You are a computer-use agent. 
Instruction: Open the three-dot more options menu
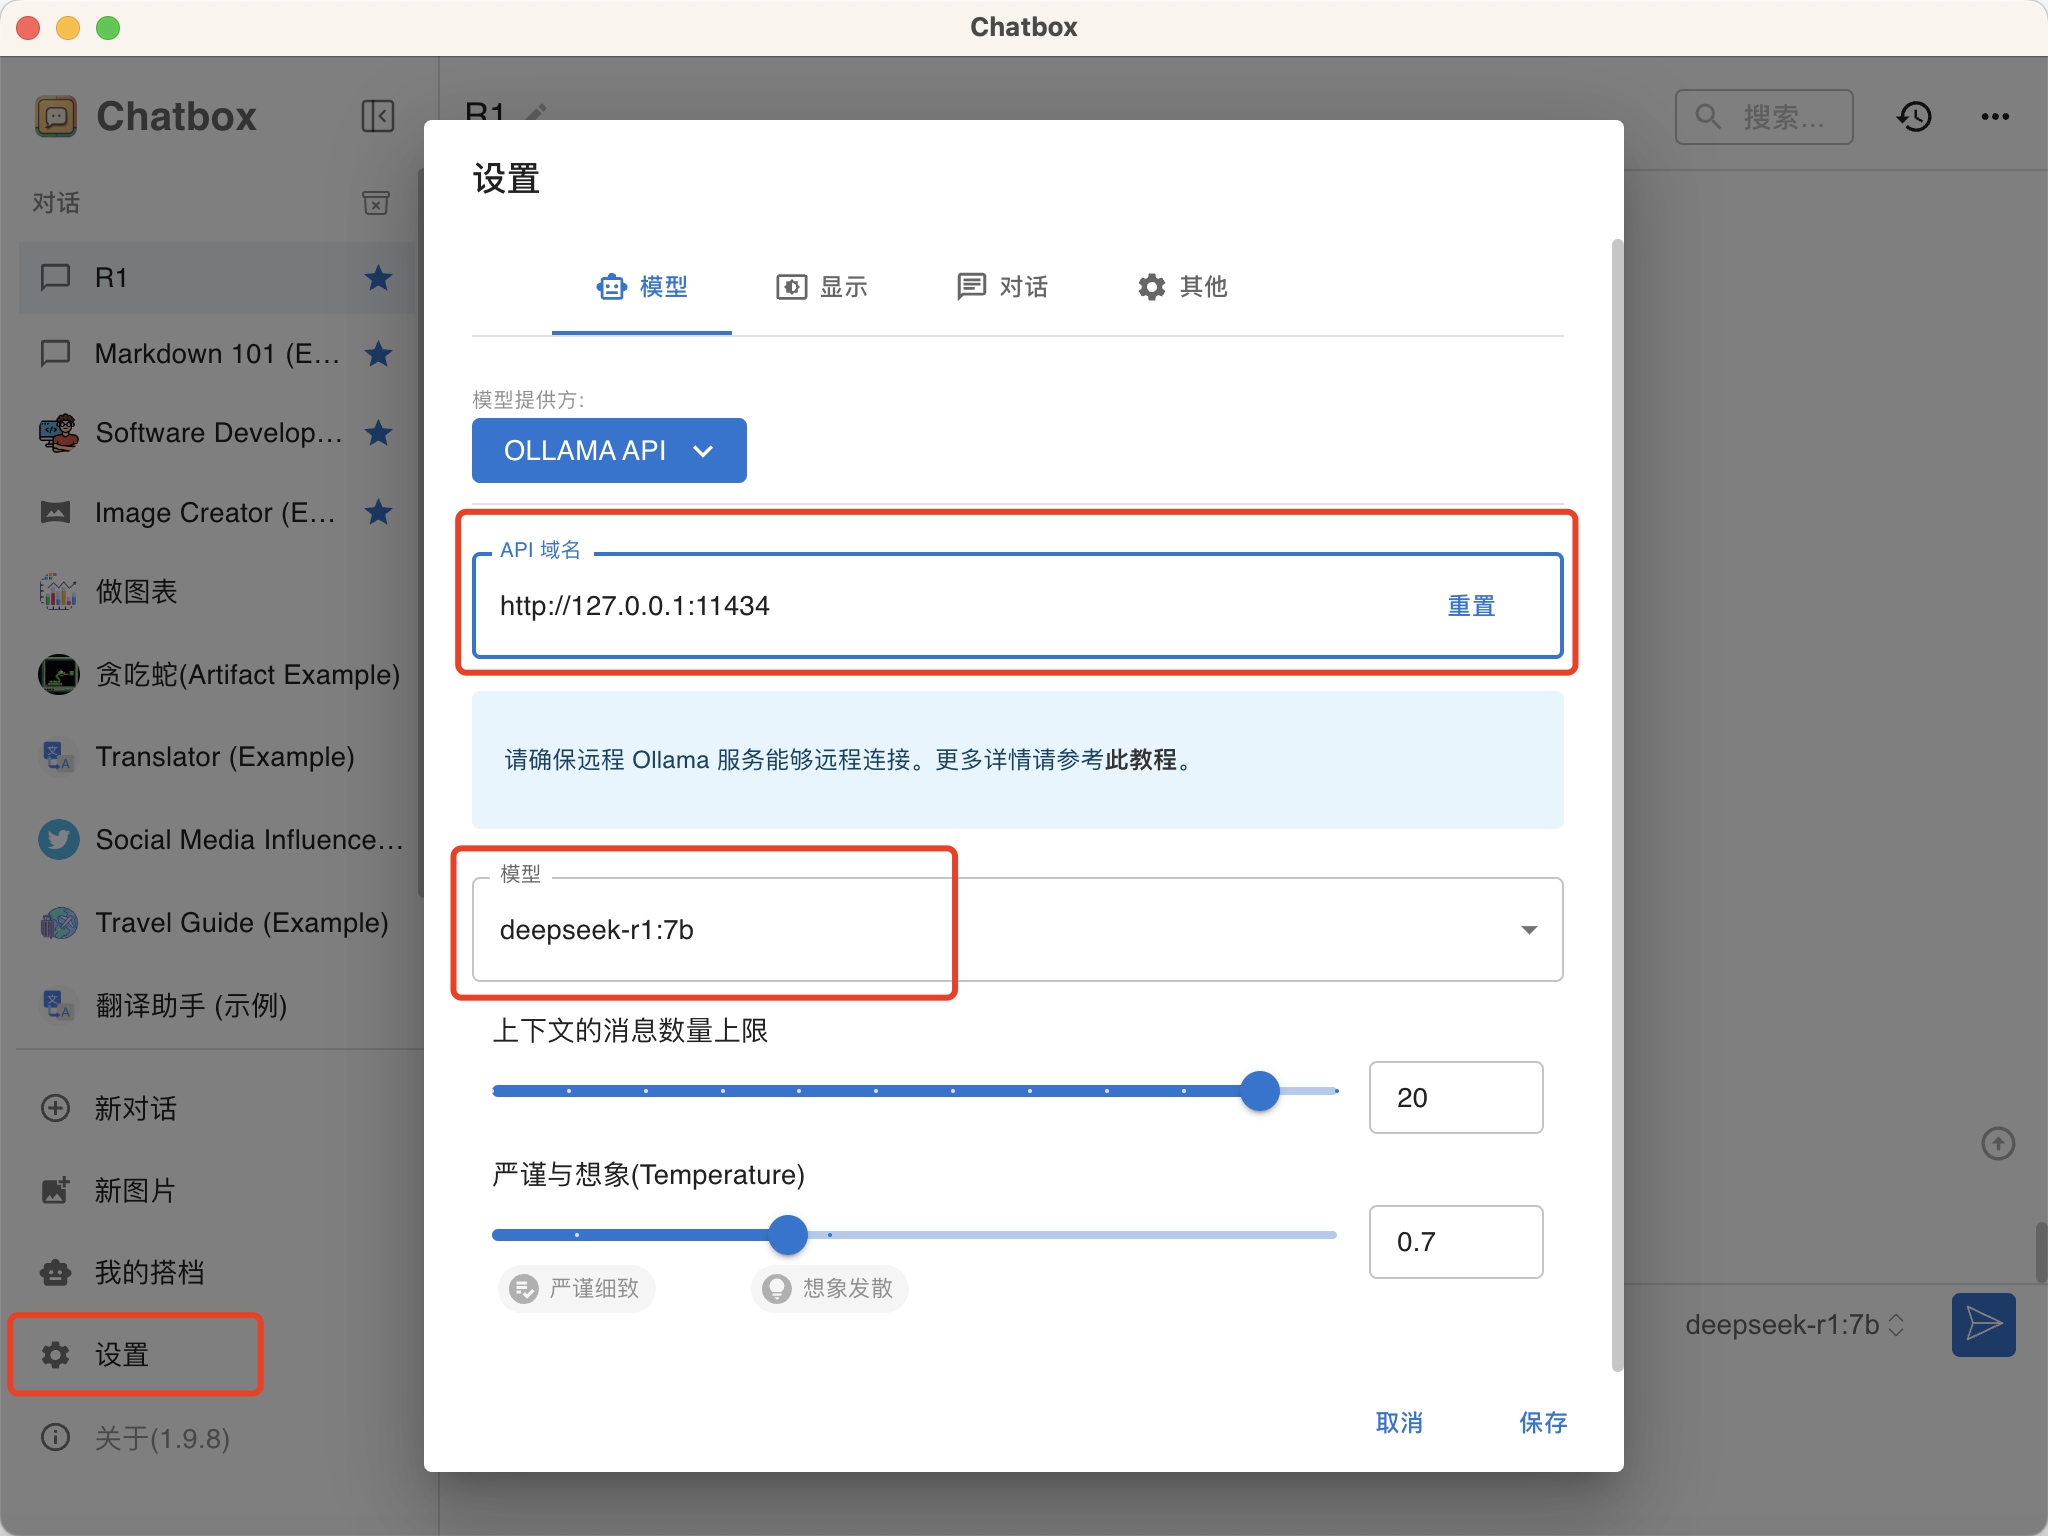(x=1995, y=117)
